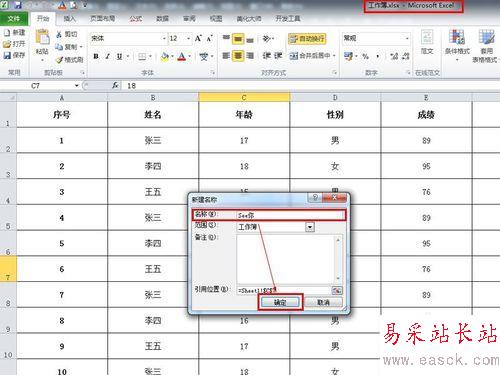500x375 pixels.
Task: Click Merge & Center (合并后居中) button
Action: click(310, 56)
